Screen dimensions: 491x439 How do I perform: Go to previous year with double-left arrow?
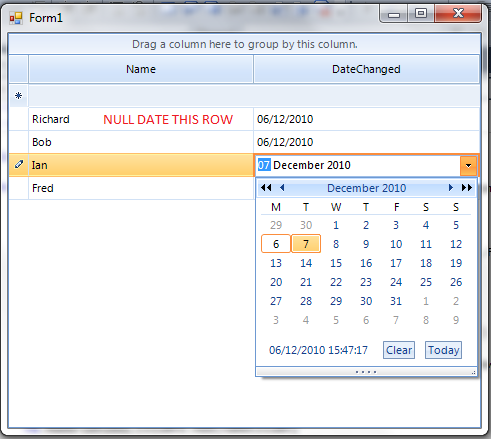266,188
